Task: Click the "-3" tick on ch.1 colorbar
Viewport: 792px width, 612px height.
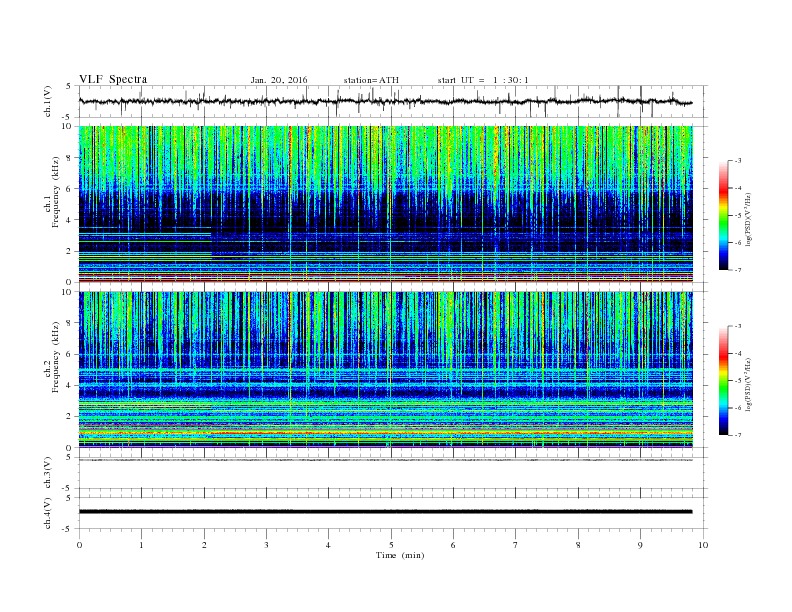Action: (737, 161)
